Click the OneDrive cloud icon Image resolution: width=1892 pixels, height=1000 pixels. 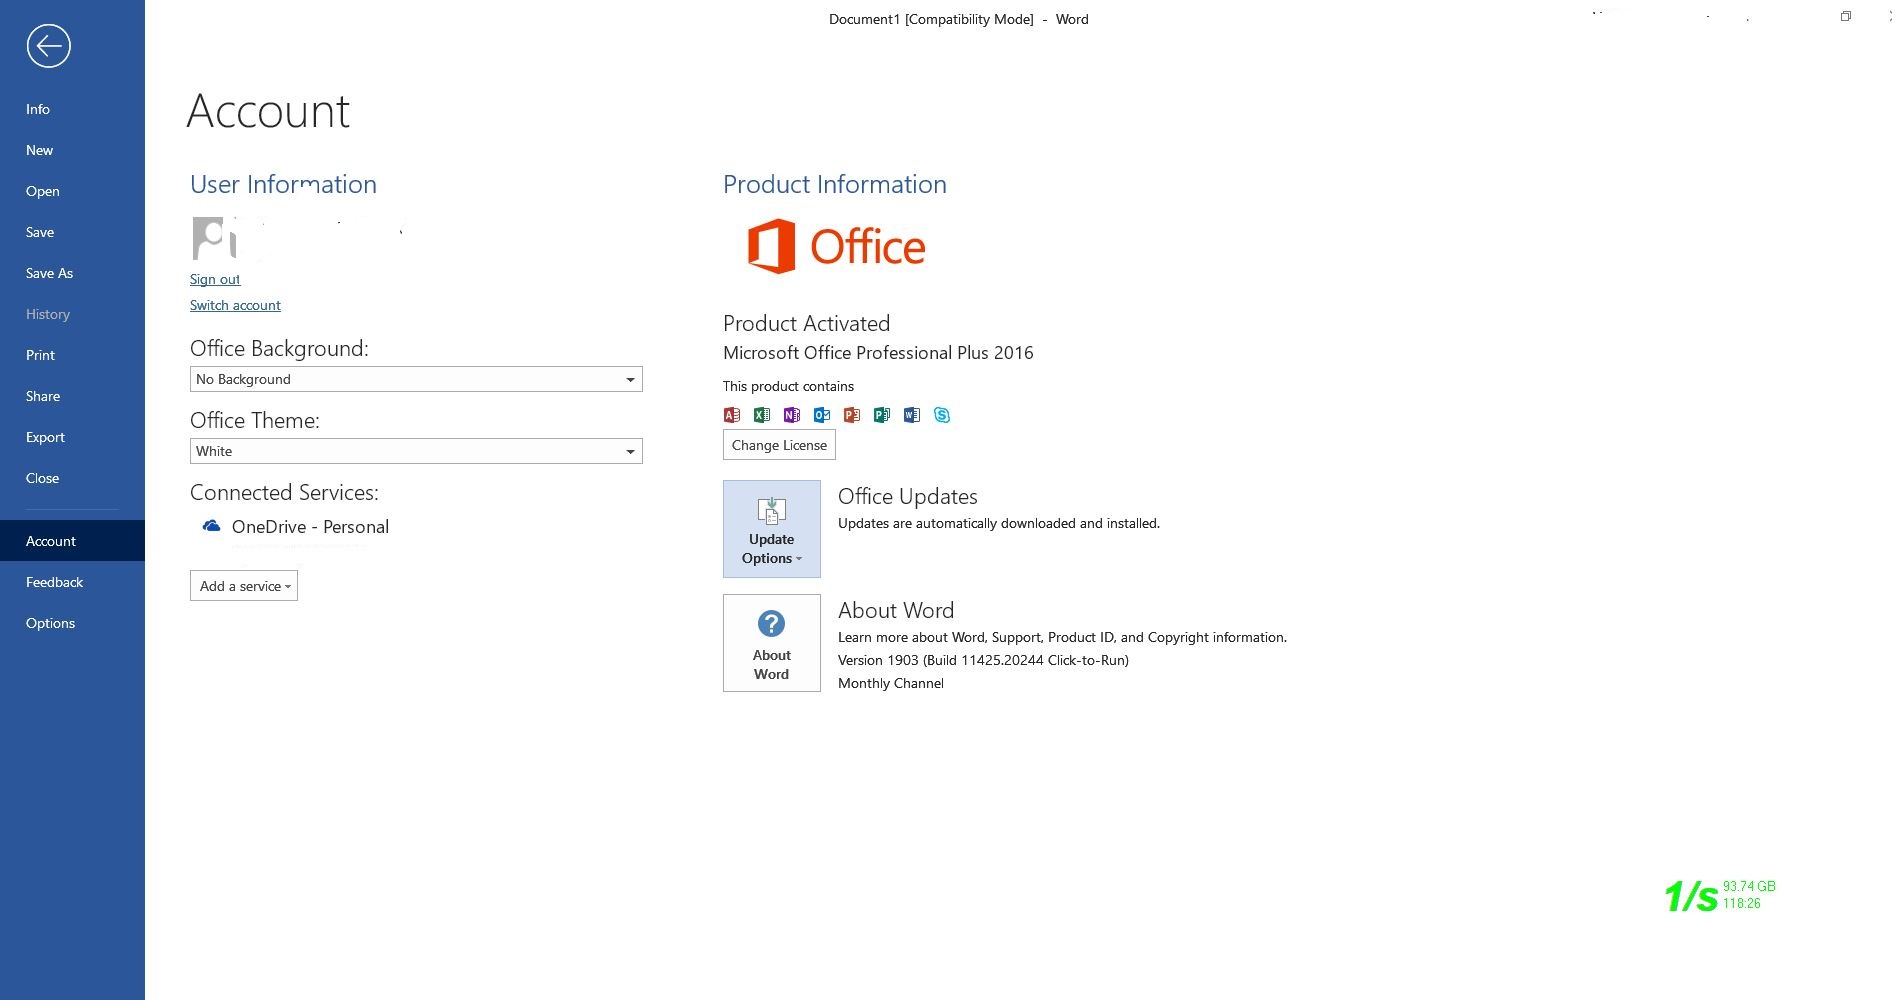tap(211, 526)
